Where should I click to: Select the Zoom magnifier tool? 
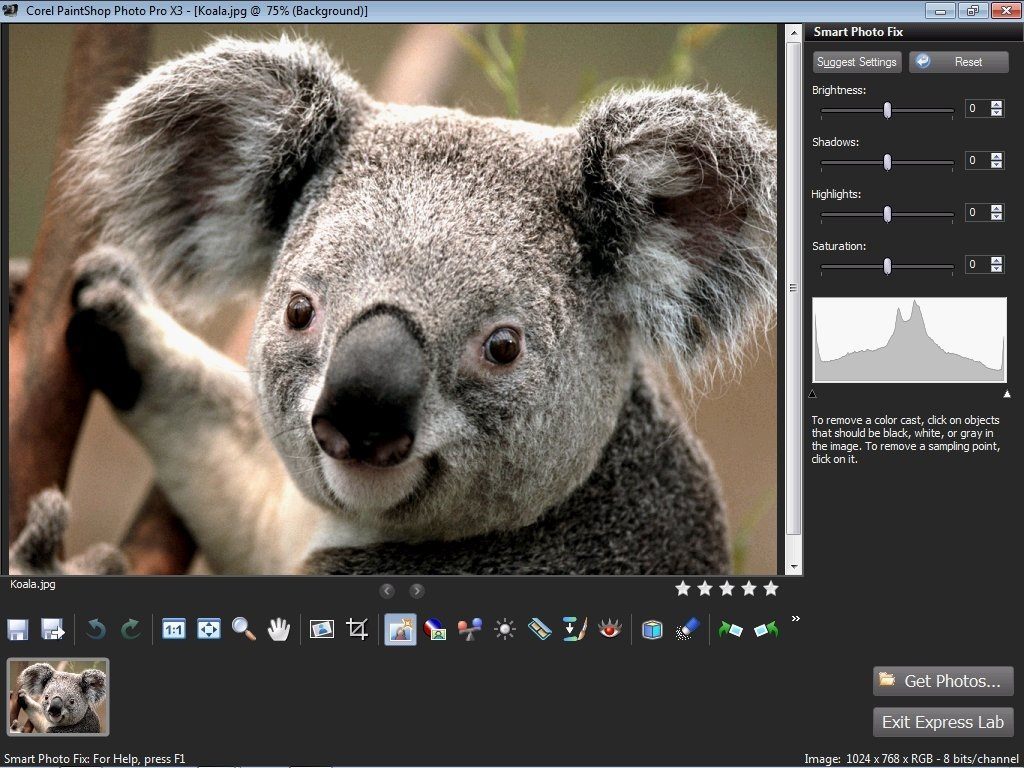click(243, 629)
